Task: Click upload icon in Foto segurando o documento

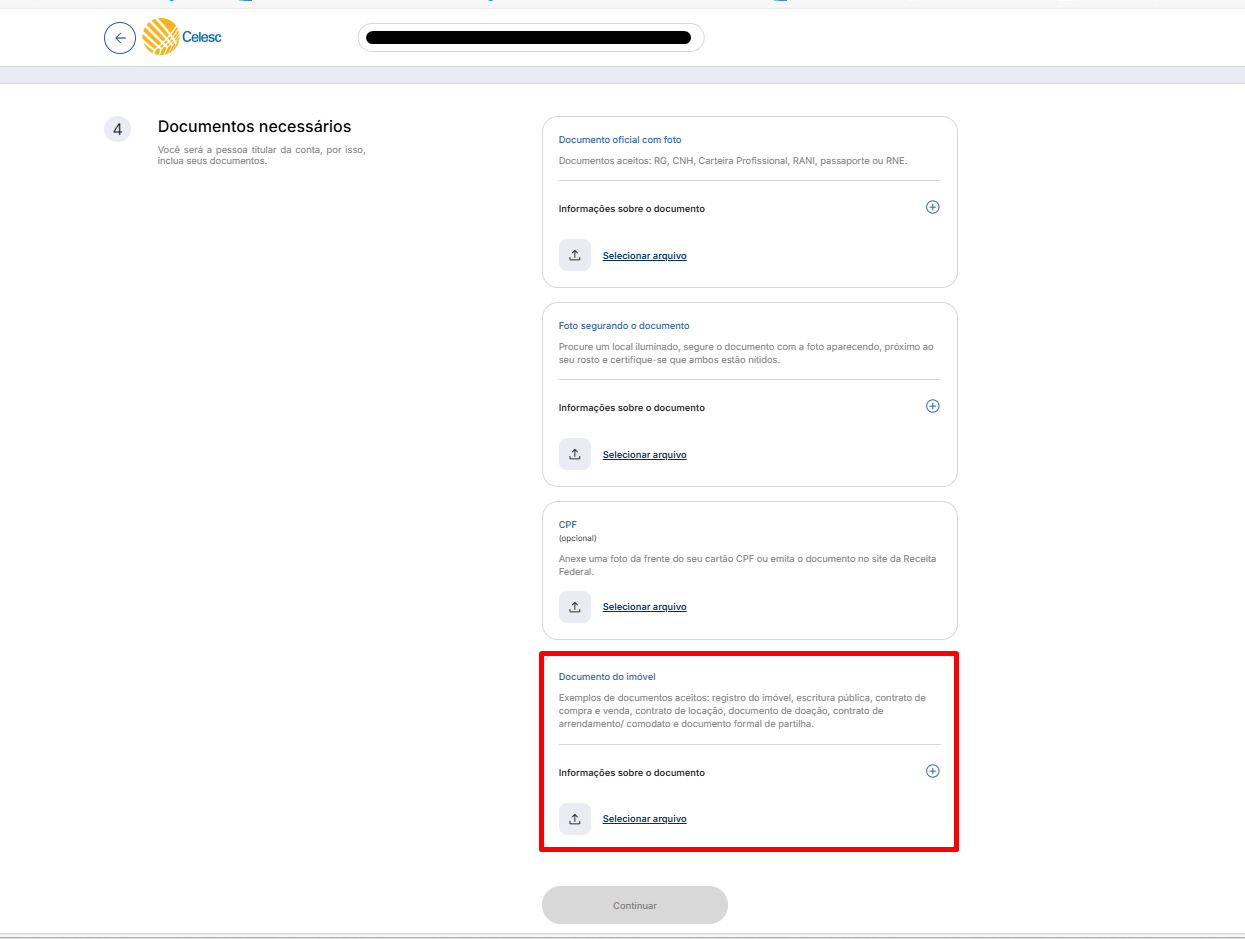Action: [x=575, y=454]
